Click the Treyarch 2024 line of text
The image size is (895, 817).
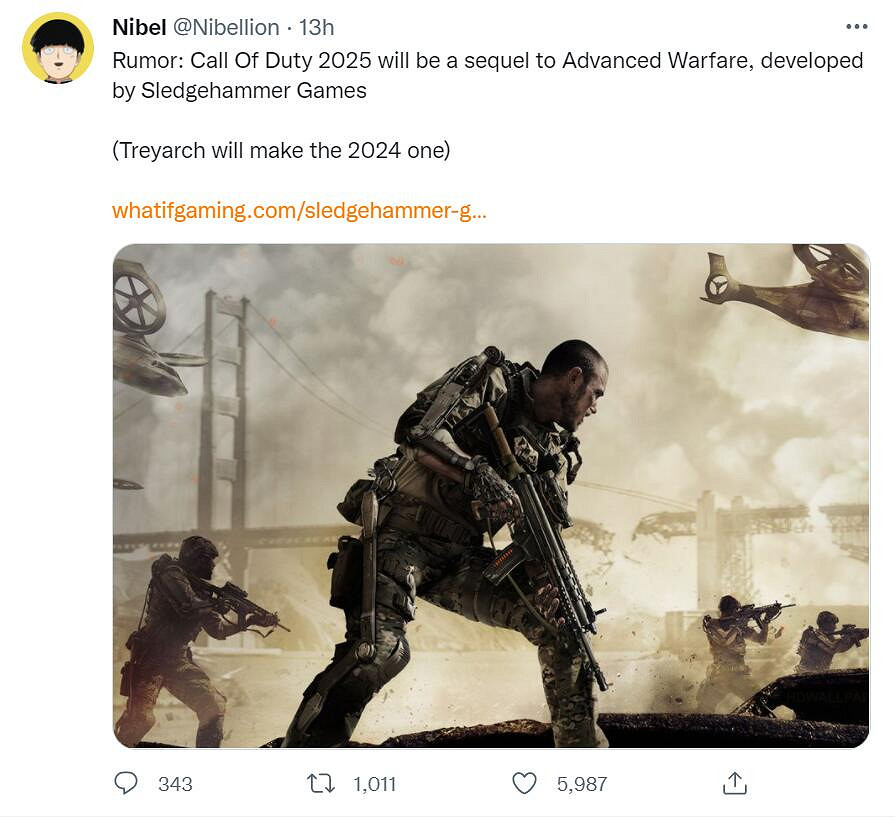tap(281, 150)
